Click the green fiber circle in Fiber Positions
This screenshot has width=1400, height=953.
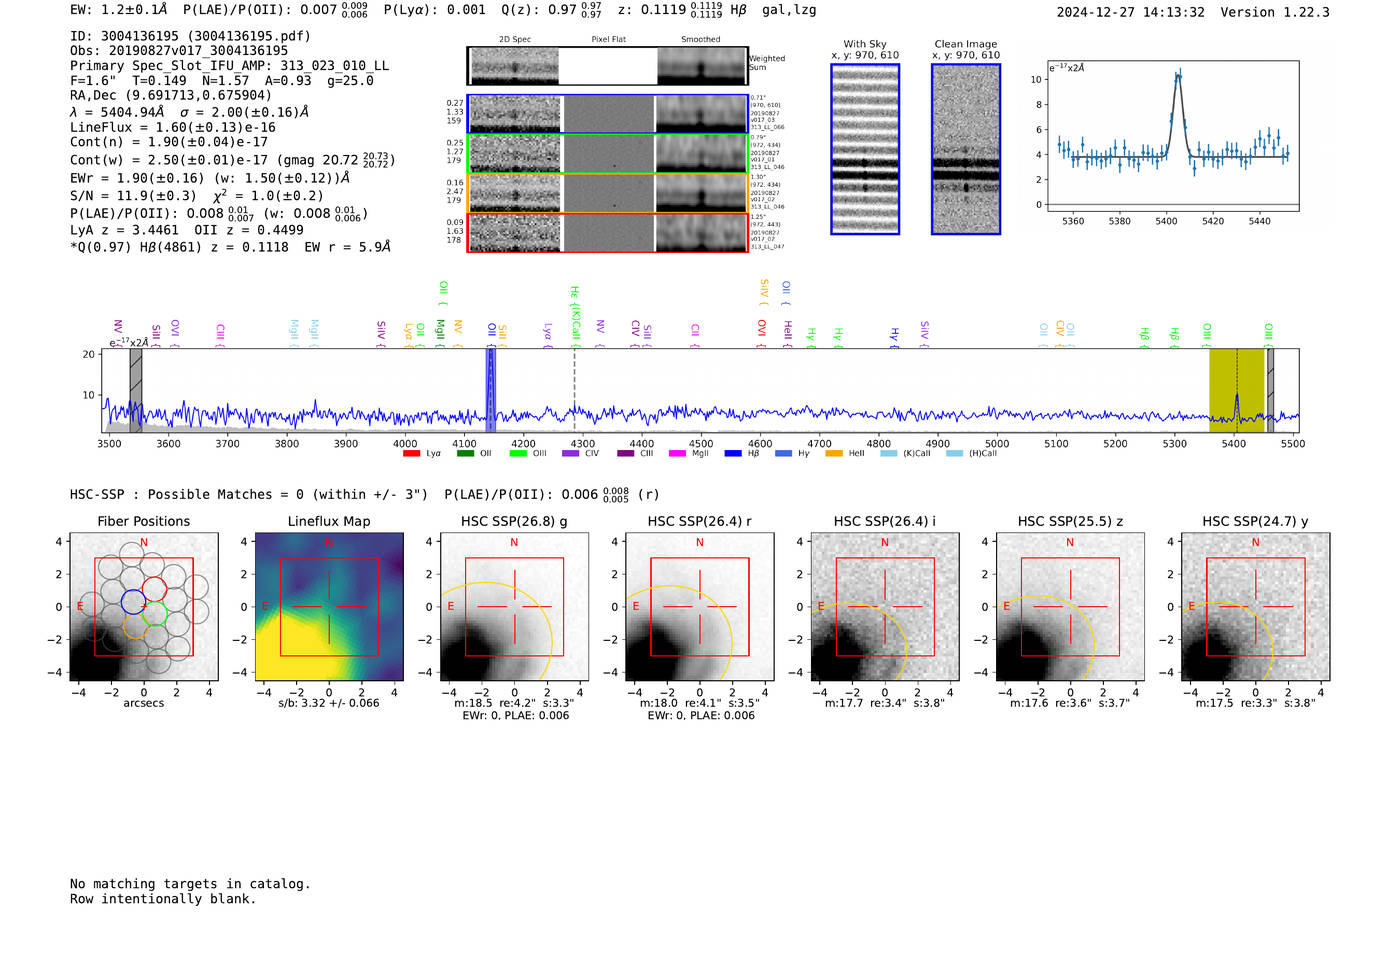click(155, 615)
